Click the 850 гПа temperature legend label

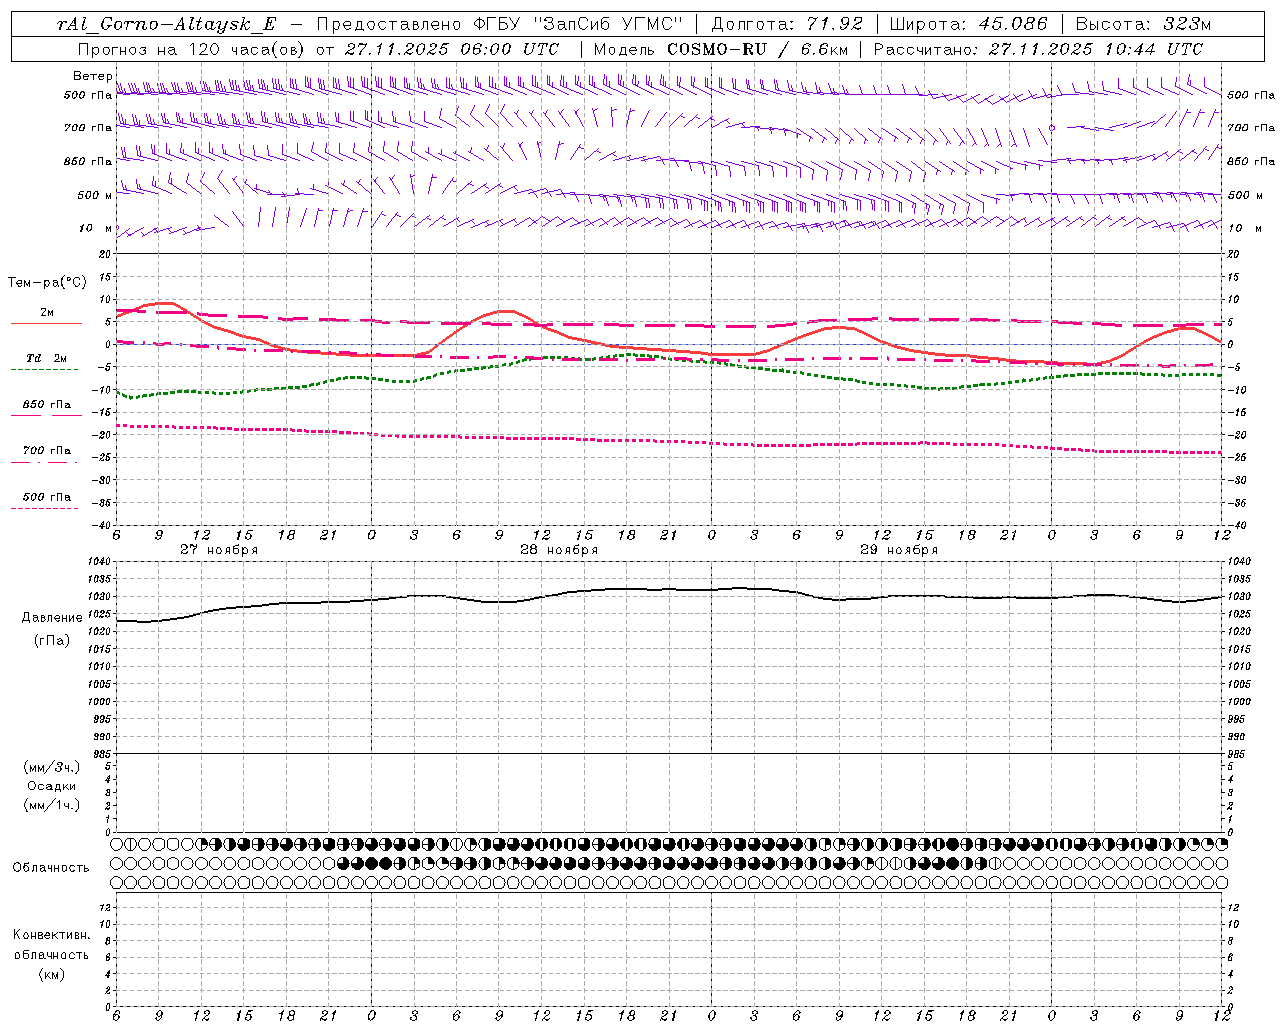coord(47,405)
